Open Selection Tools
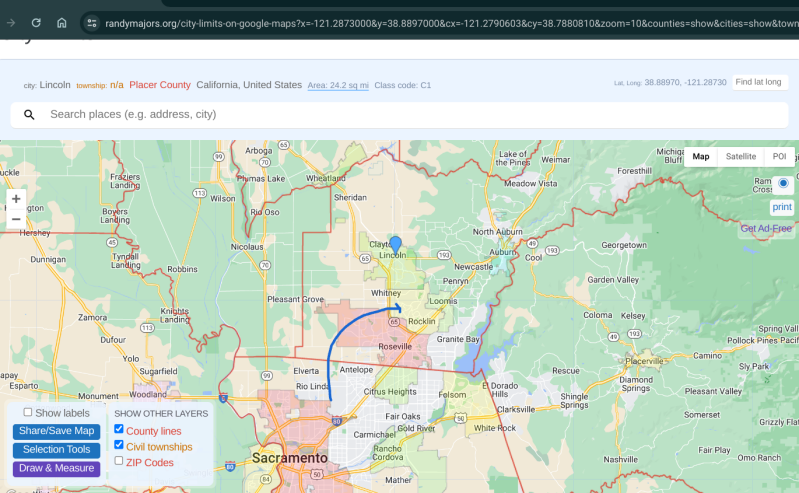The image size is (799, 493). click(x=57, y=450)
